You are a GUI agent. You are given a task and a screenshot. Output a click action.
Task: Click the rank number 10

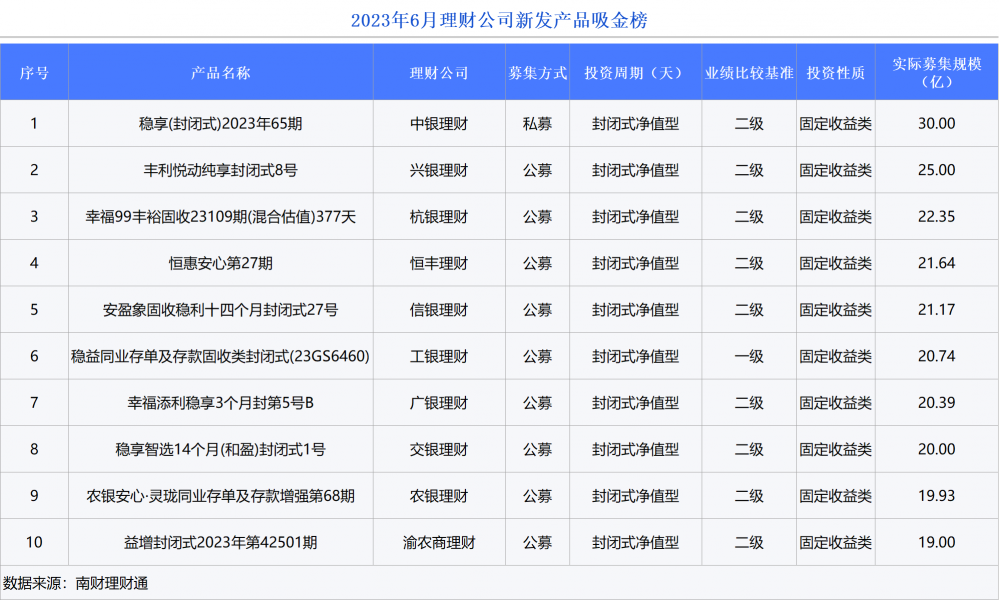tap(34, 542)
